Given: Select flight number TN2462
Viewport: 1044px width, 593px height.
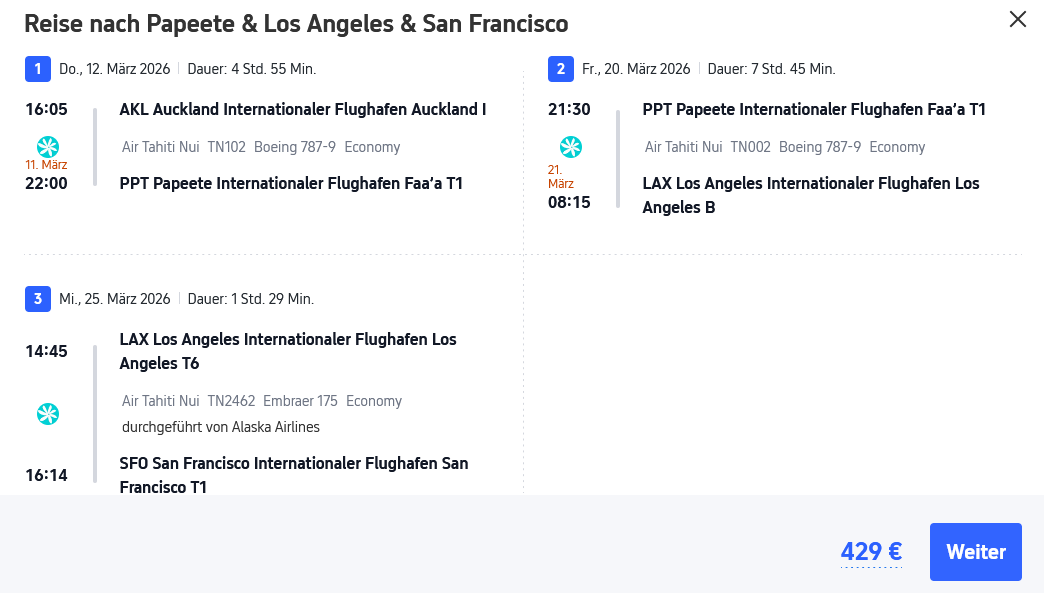Looking at the screenshot, I should [x=231, y=401].
